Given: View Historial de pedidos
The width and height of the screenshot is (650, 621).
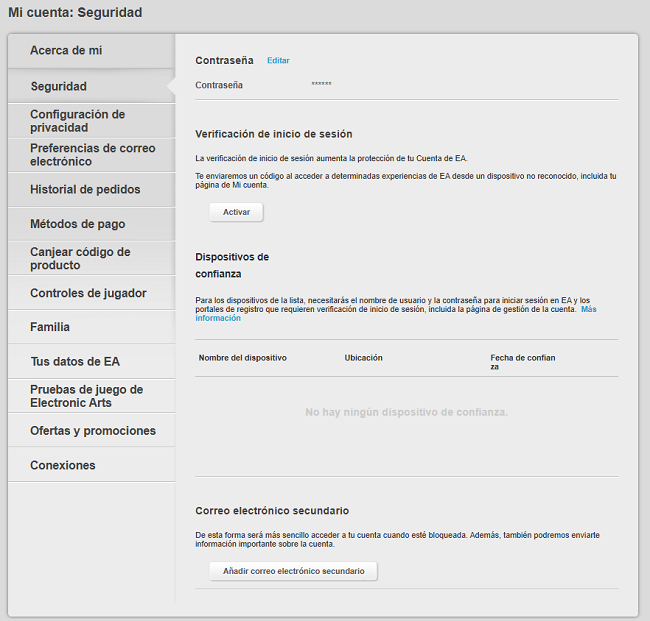Looking at the screenshot, I should tap(85, 189).
